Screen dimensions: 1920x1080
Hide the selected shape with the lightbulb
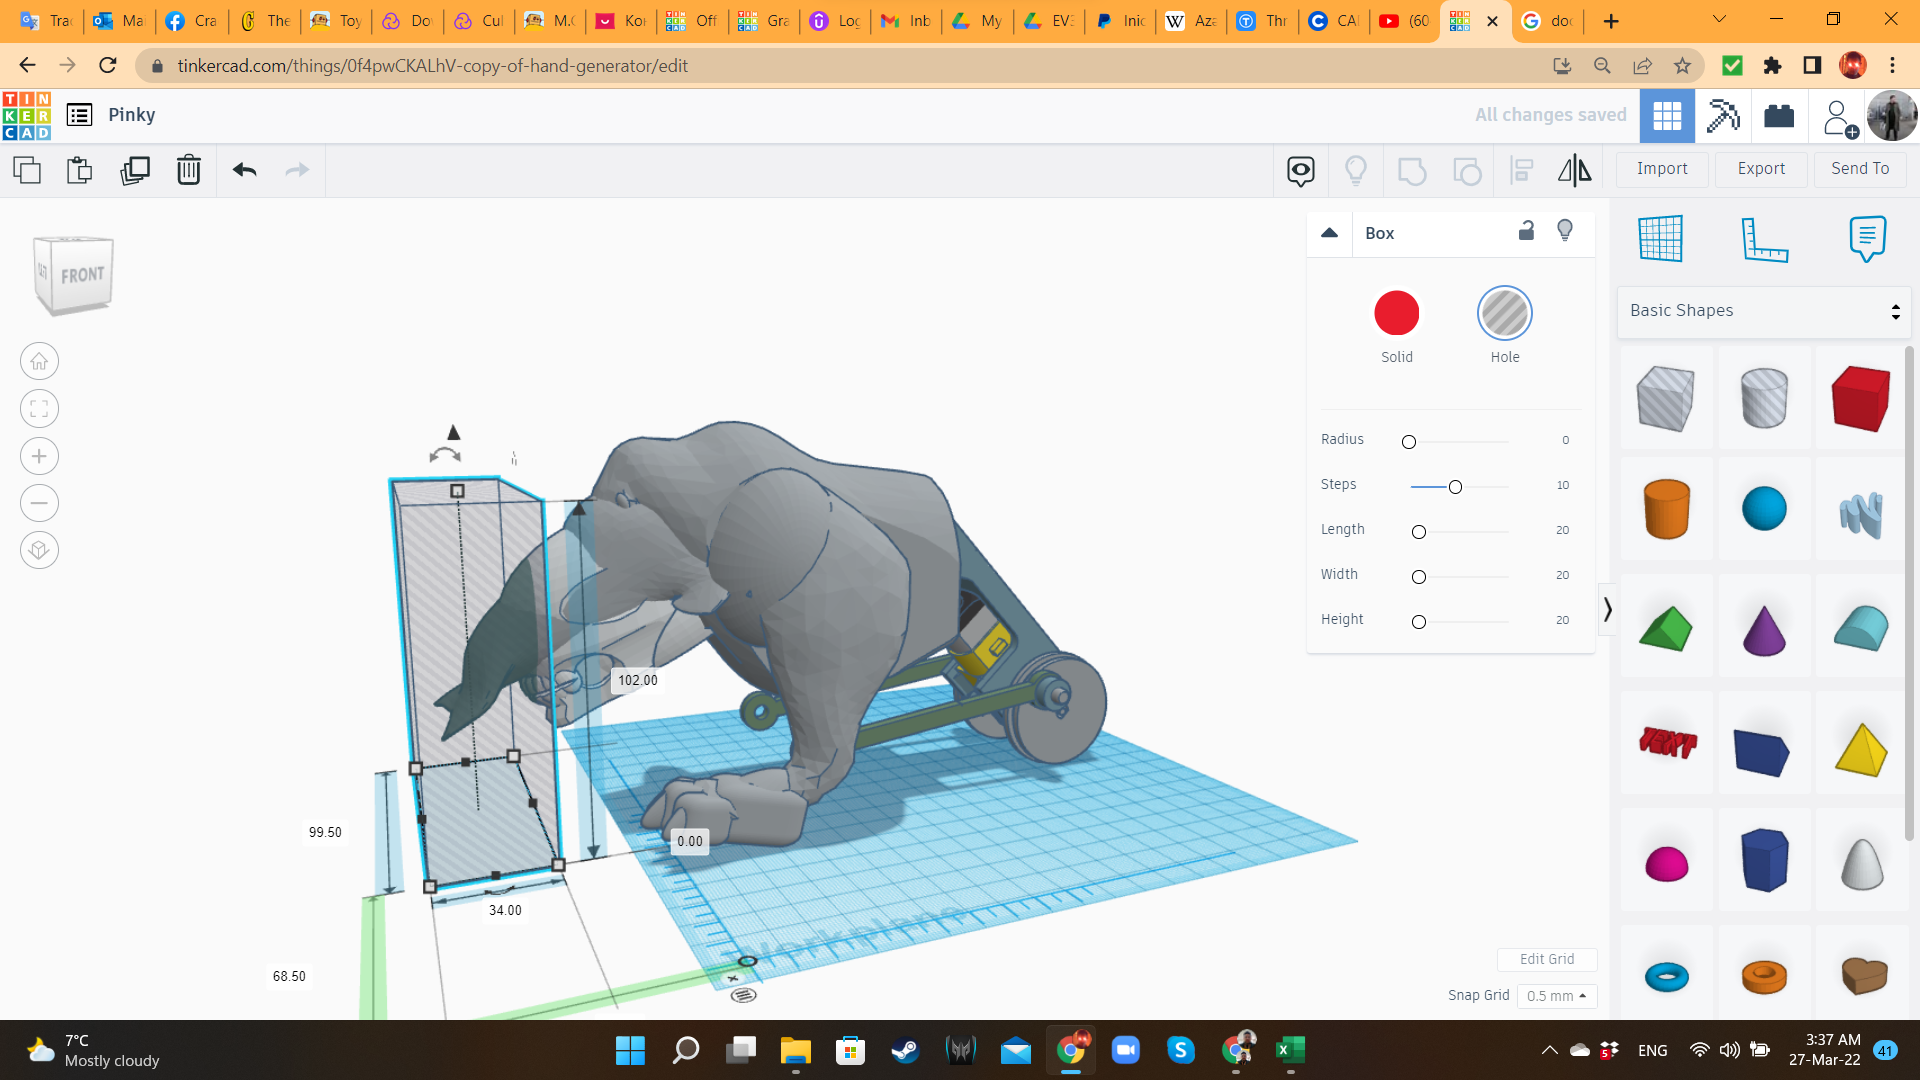coord(1565,231)
